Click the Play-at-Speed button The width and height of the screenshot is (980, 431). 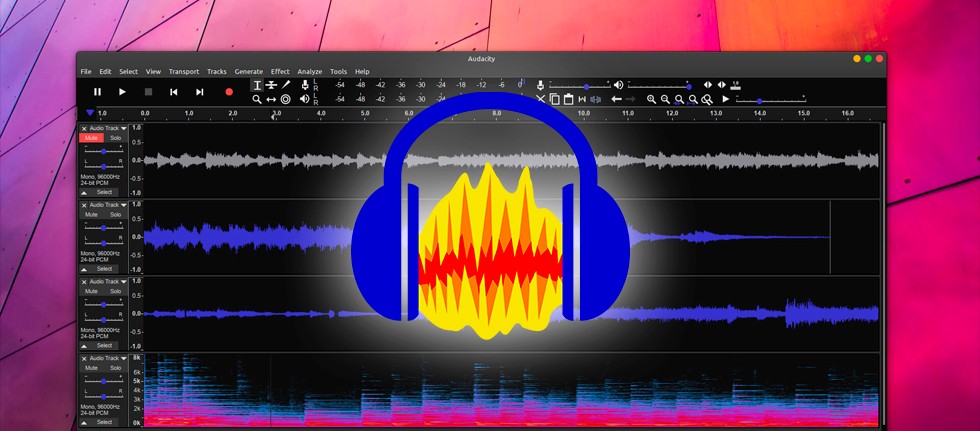(726, 99)
